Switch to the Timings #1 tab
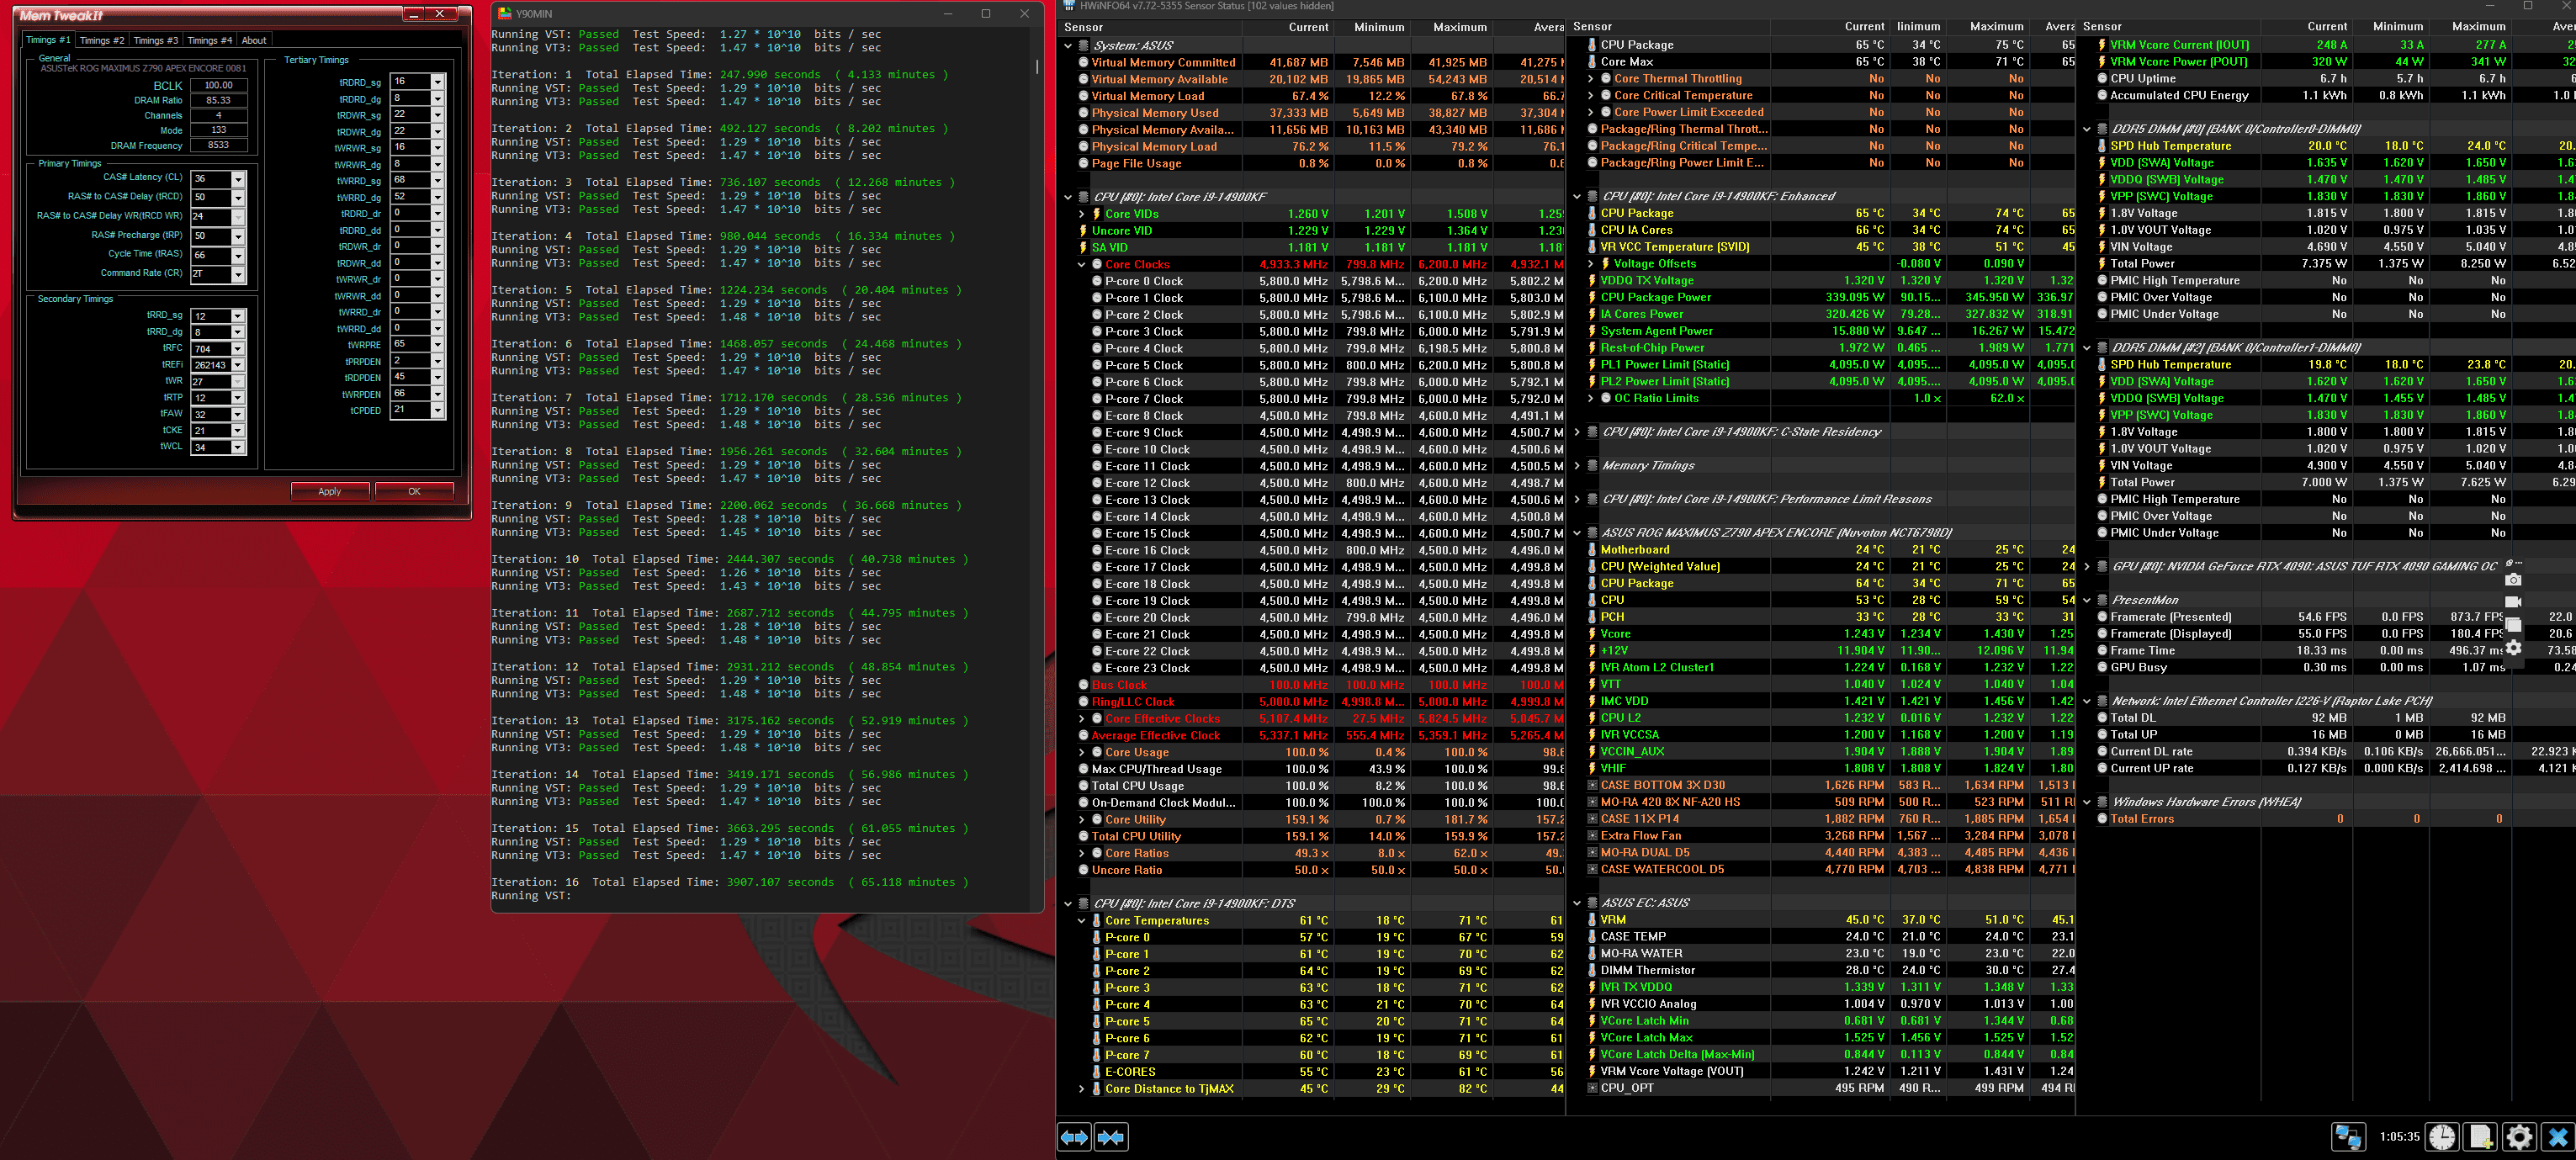The width and height of the screenshot is (2576, 1160). (x=48, y=40)
